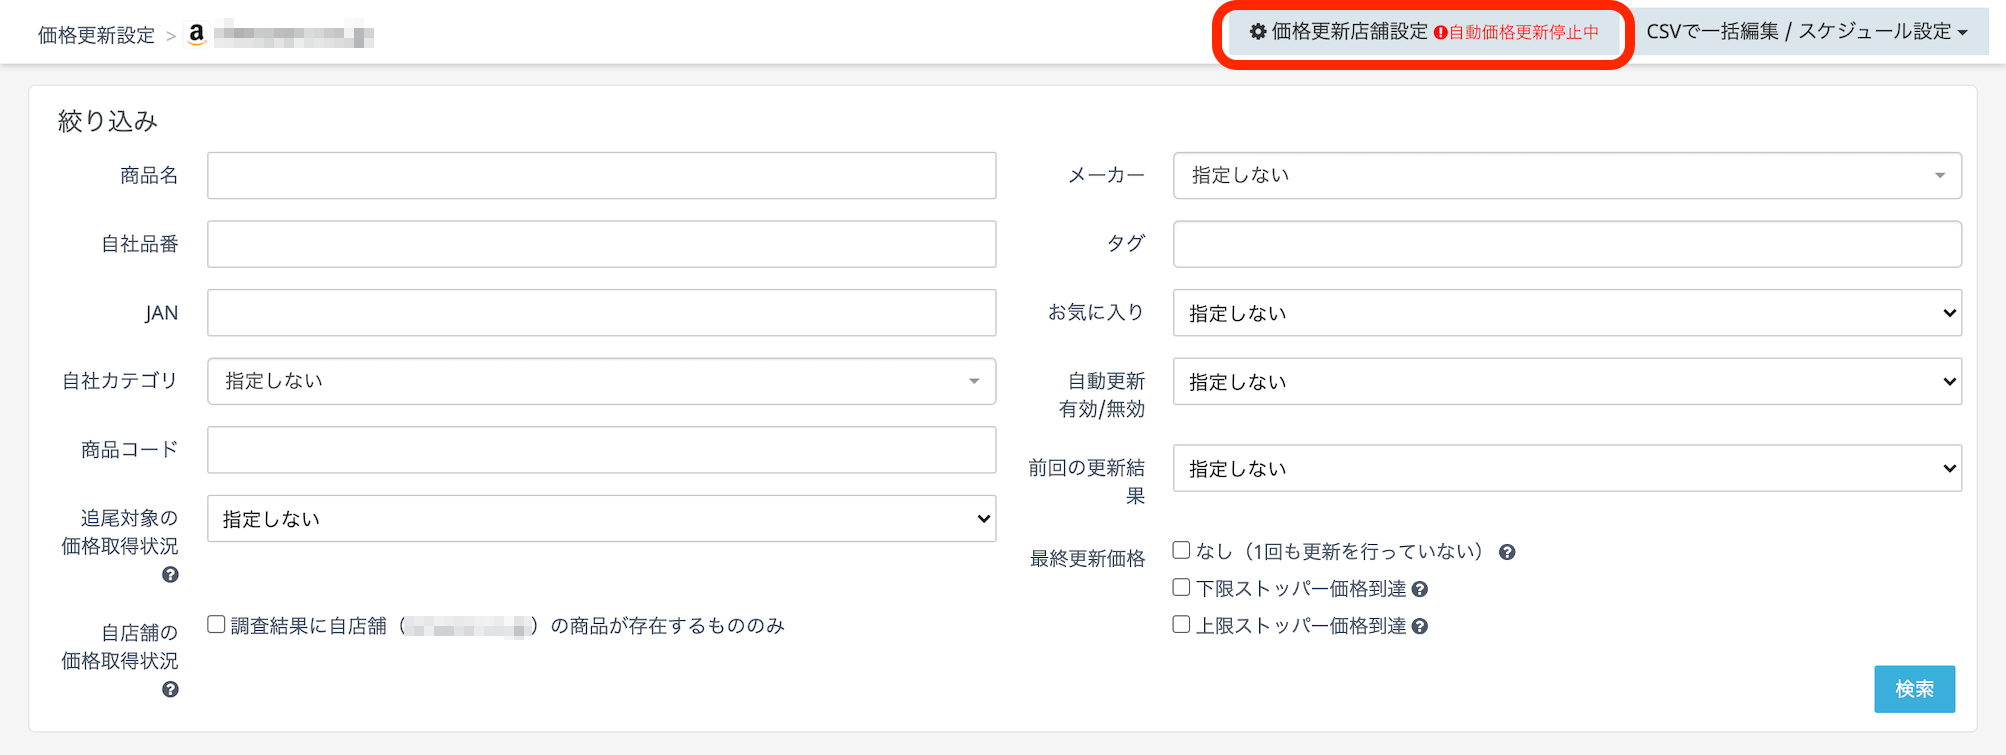Click help icon after 下限ストッパー価格到達
This screenshot has width=2006, height=755.
pos(1419,590)
